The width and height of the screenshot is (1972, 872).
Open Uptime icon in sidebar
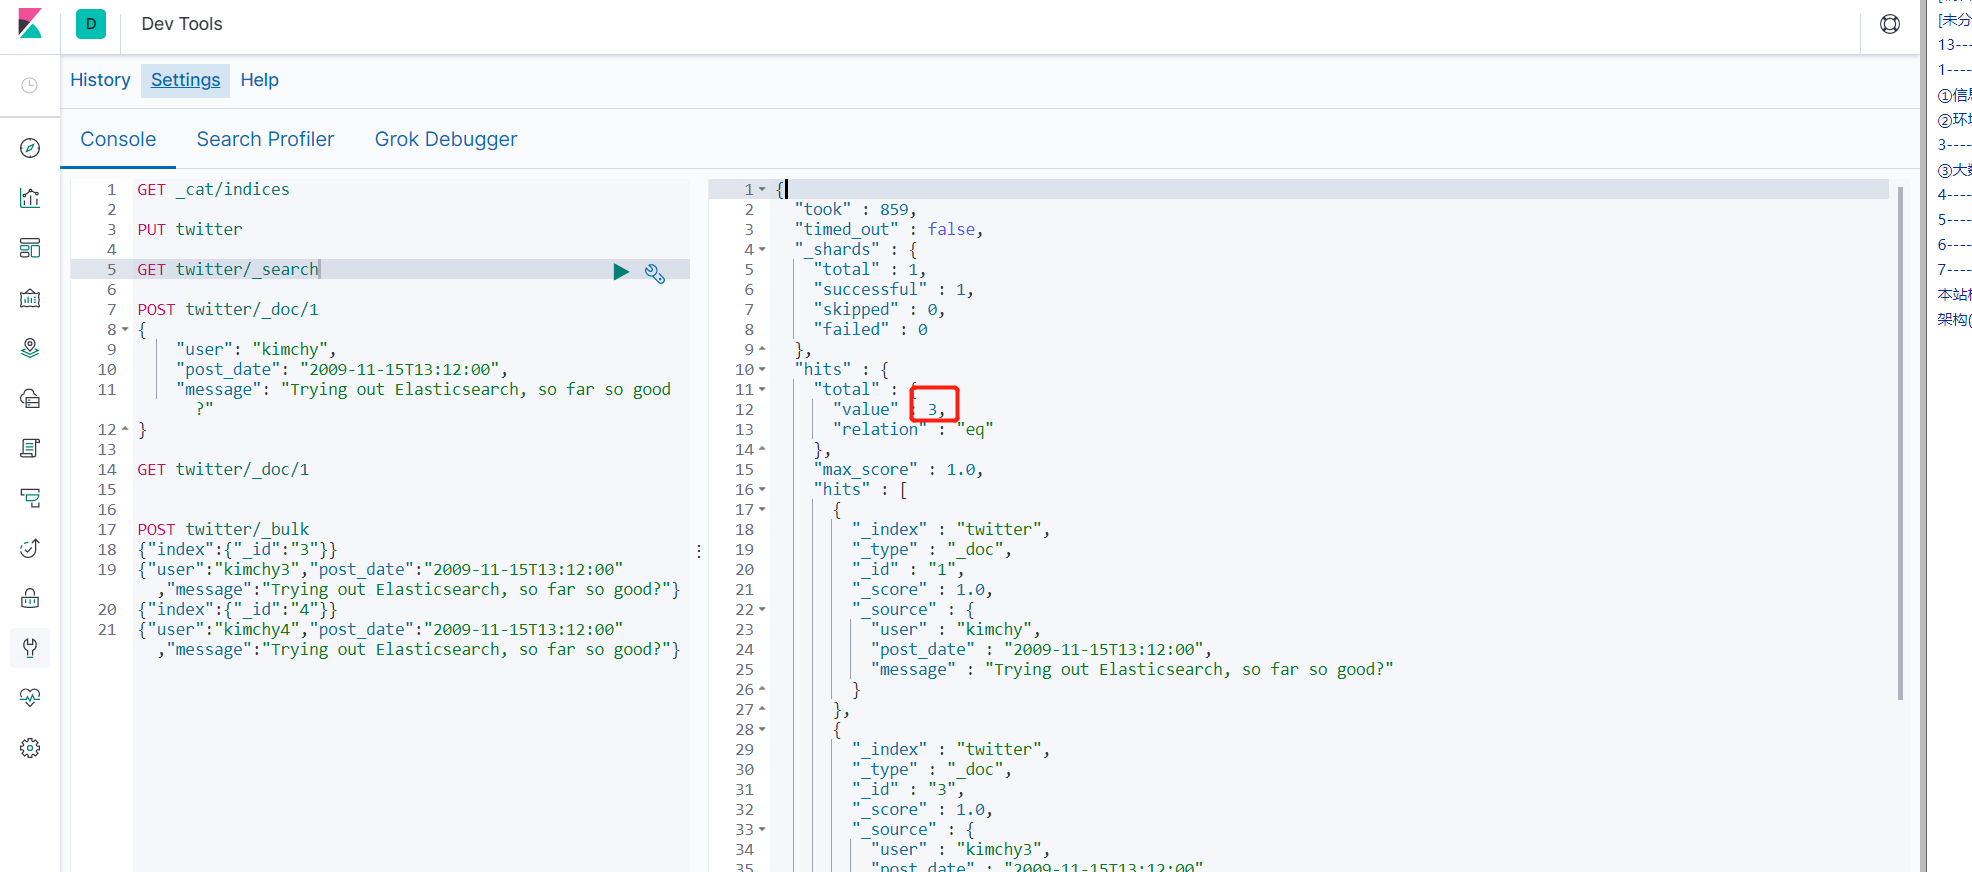[x=30, y=548]
